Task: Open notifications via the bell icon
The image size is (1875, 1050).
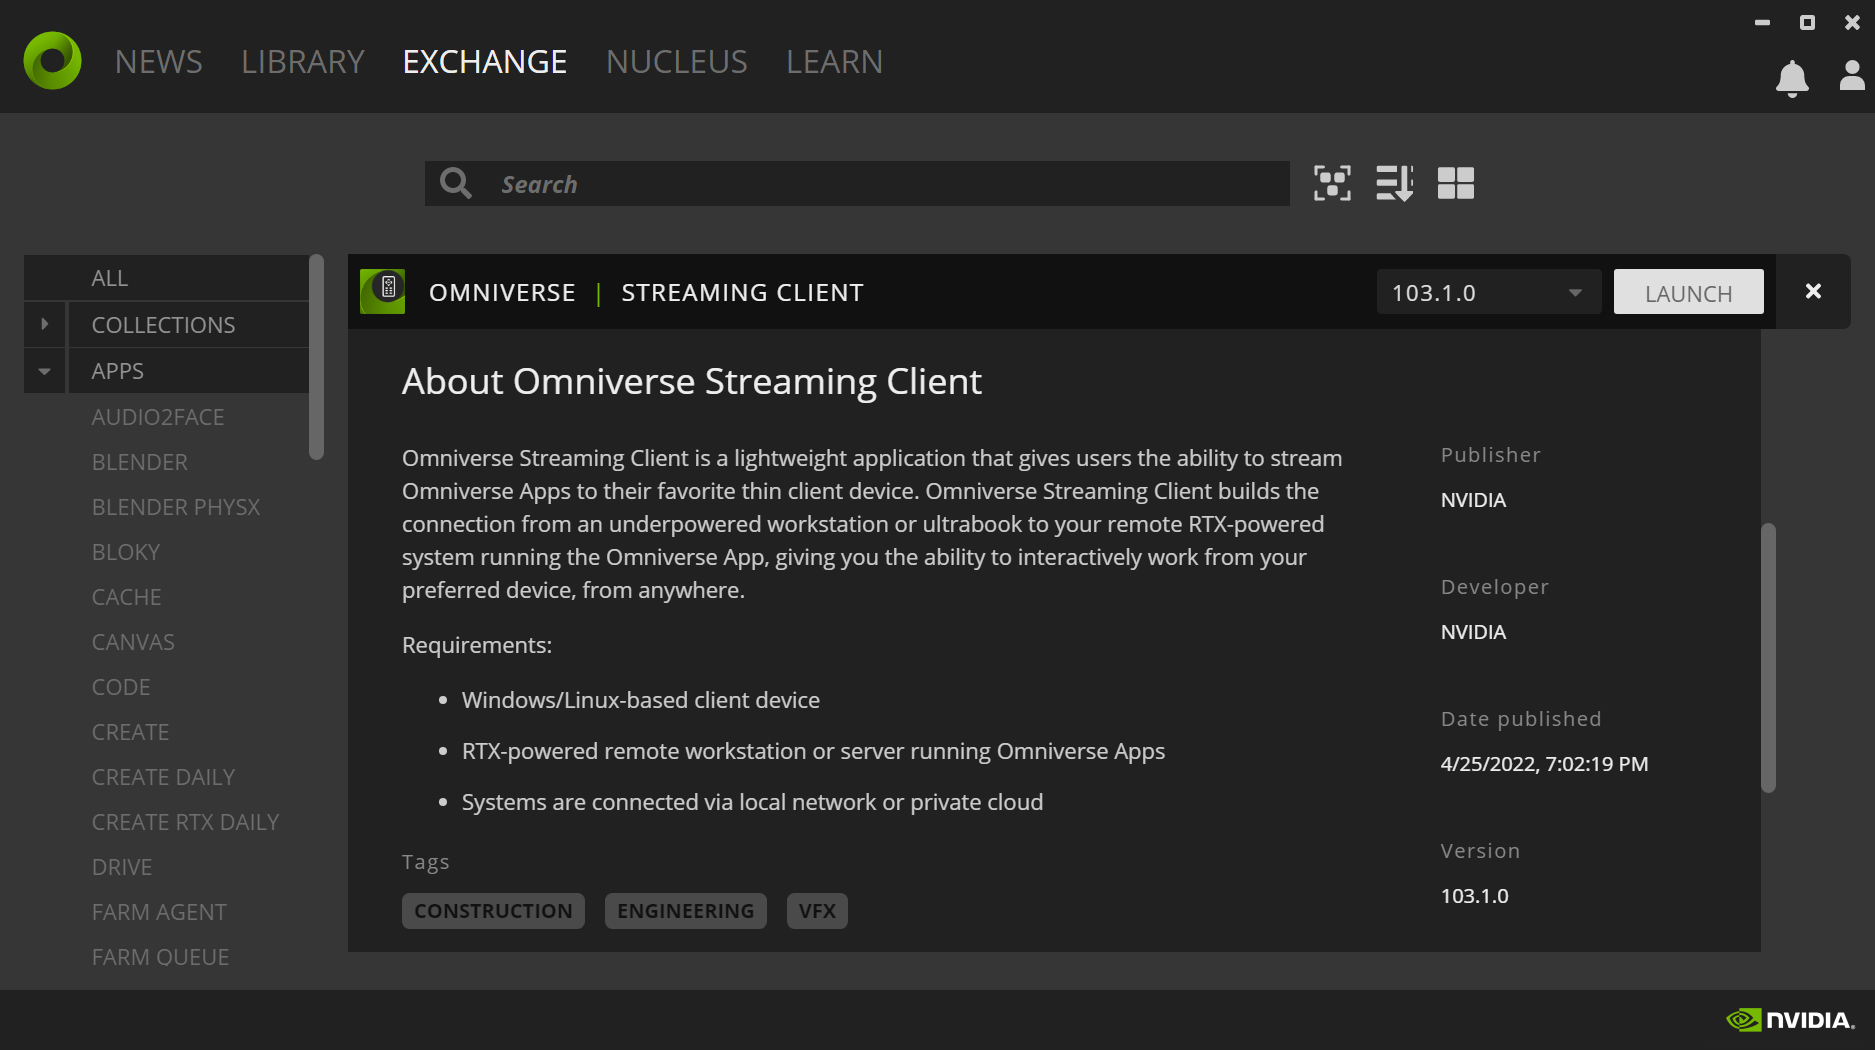Action: coord(1793,79)
